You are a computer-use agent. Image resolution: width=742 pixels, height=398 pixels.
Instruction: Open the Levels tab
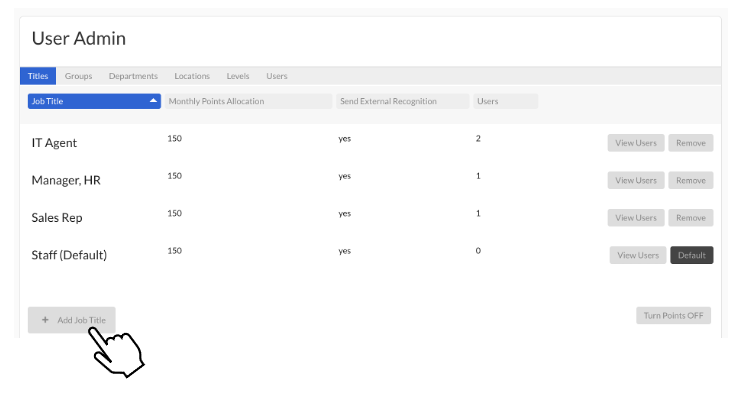238,76
